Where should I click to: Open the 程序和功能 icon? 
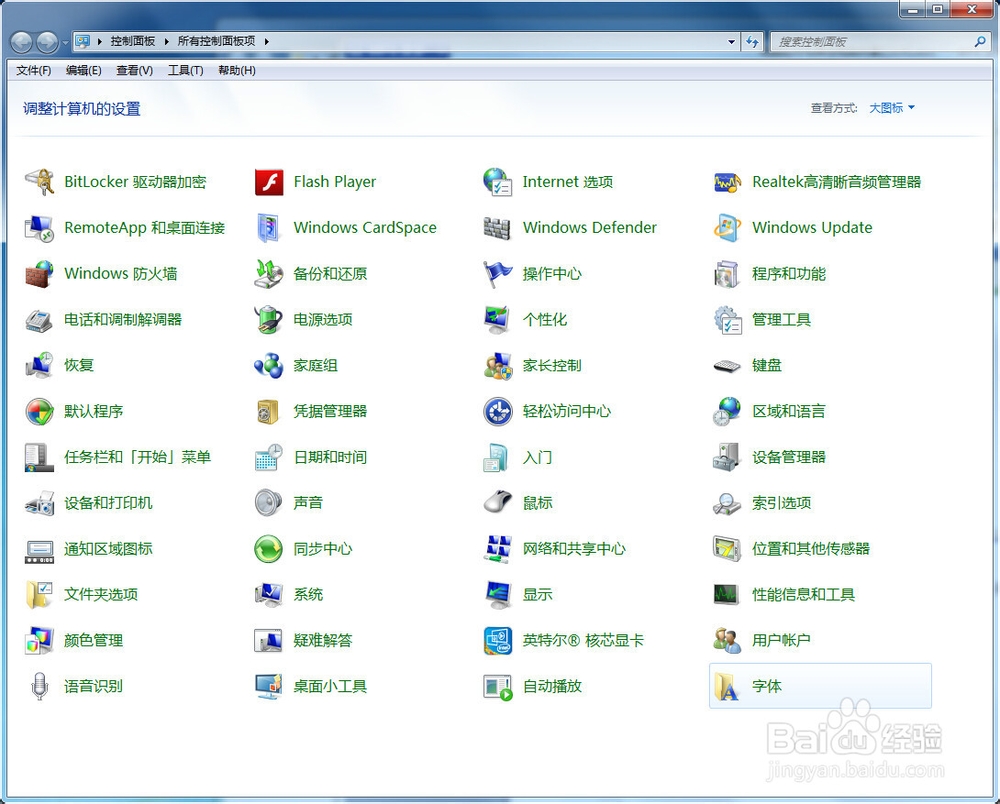point(727,274)
